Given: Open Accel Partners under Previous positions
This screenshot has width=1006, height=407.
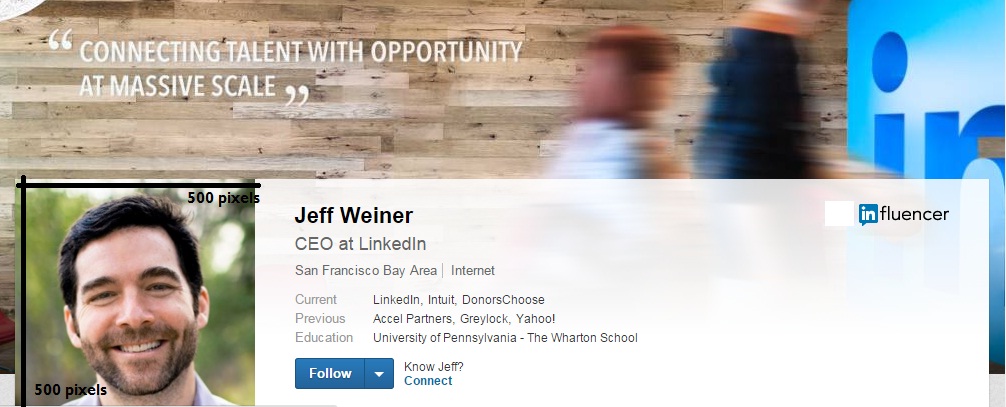Looking at the screenshot, I should pyautogui.click(x=412, y=319).
